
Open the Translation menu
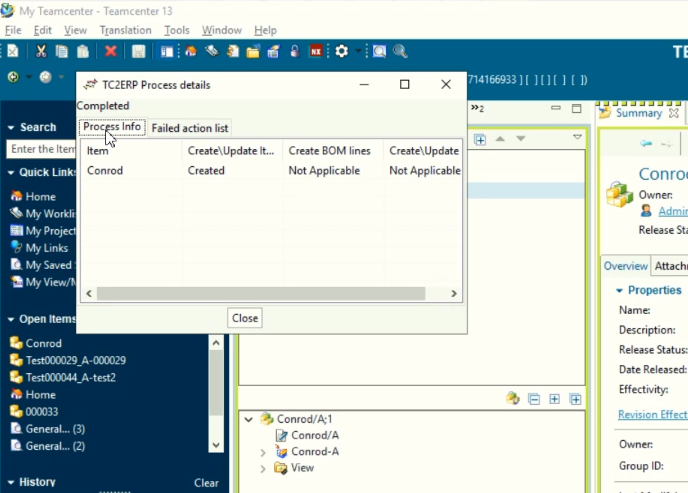point(125,30)
